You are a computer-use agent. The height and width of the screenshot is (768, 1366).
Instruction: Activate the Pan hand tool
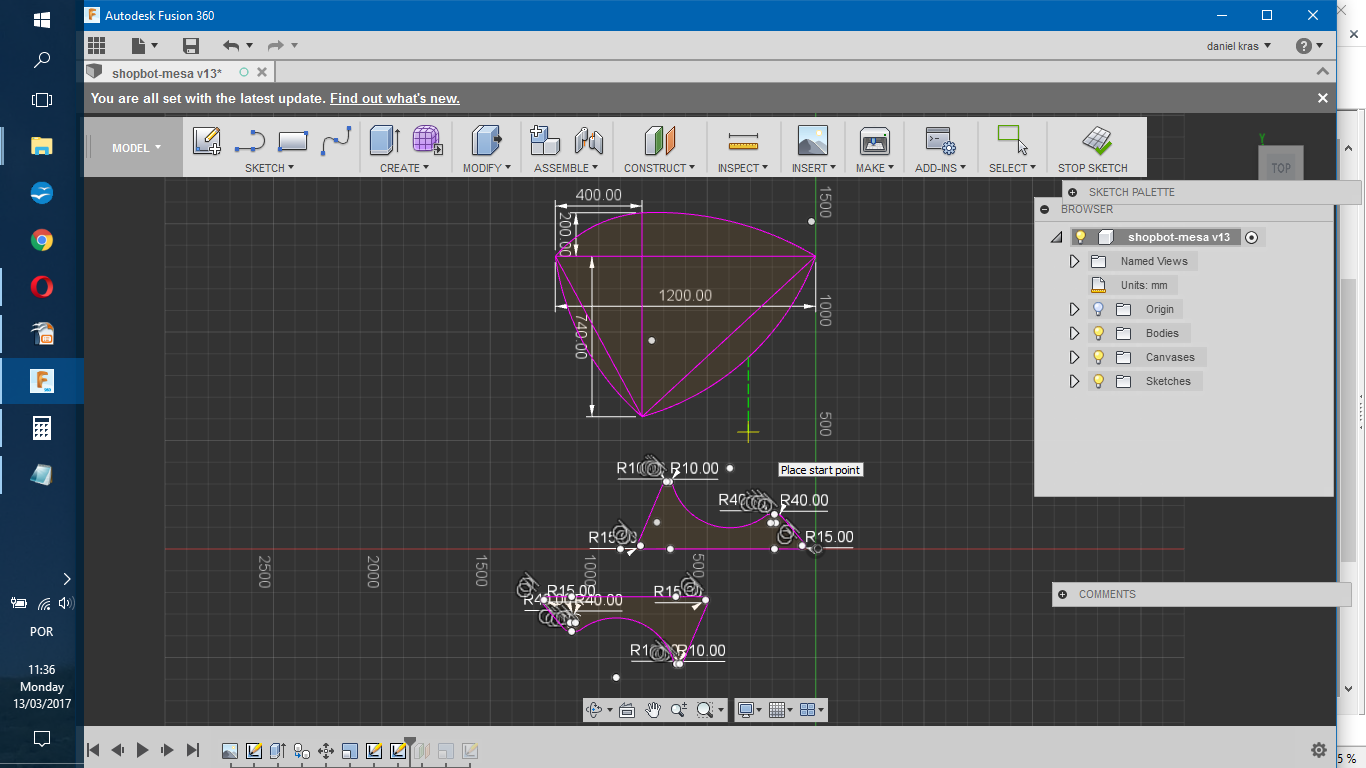pos(653,710)
